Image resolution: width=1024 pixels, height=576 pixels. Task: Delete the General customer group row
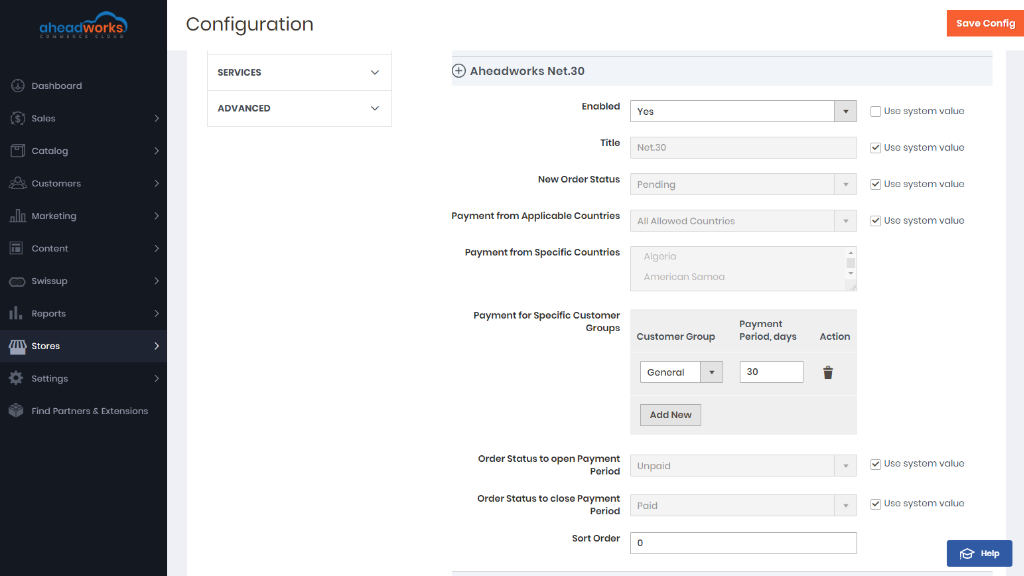pos(828,372)
